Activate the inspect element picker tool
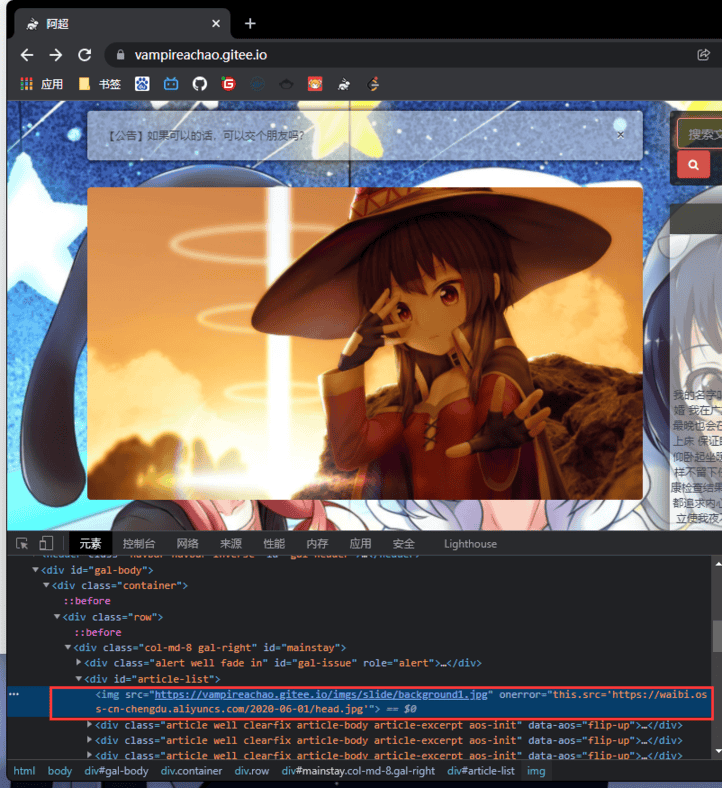Image resolution: width=722 pixels, height=788 pixels. 23,543
